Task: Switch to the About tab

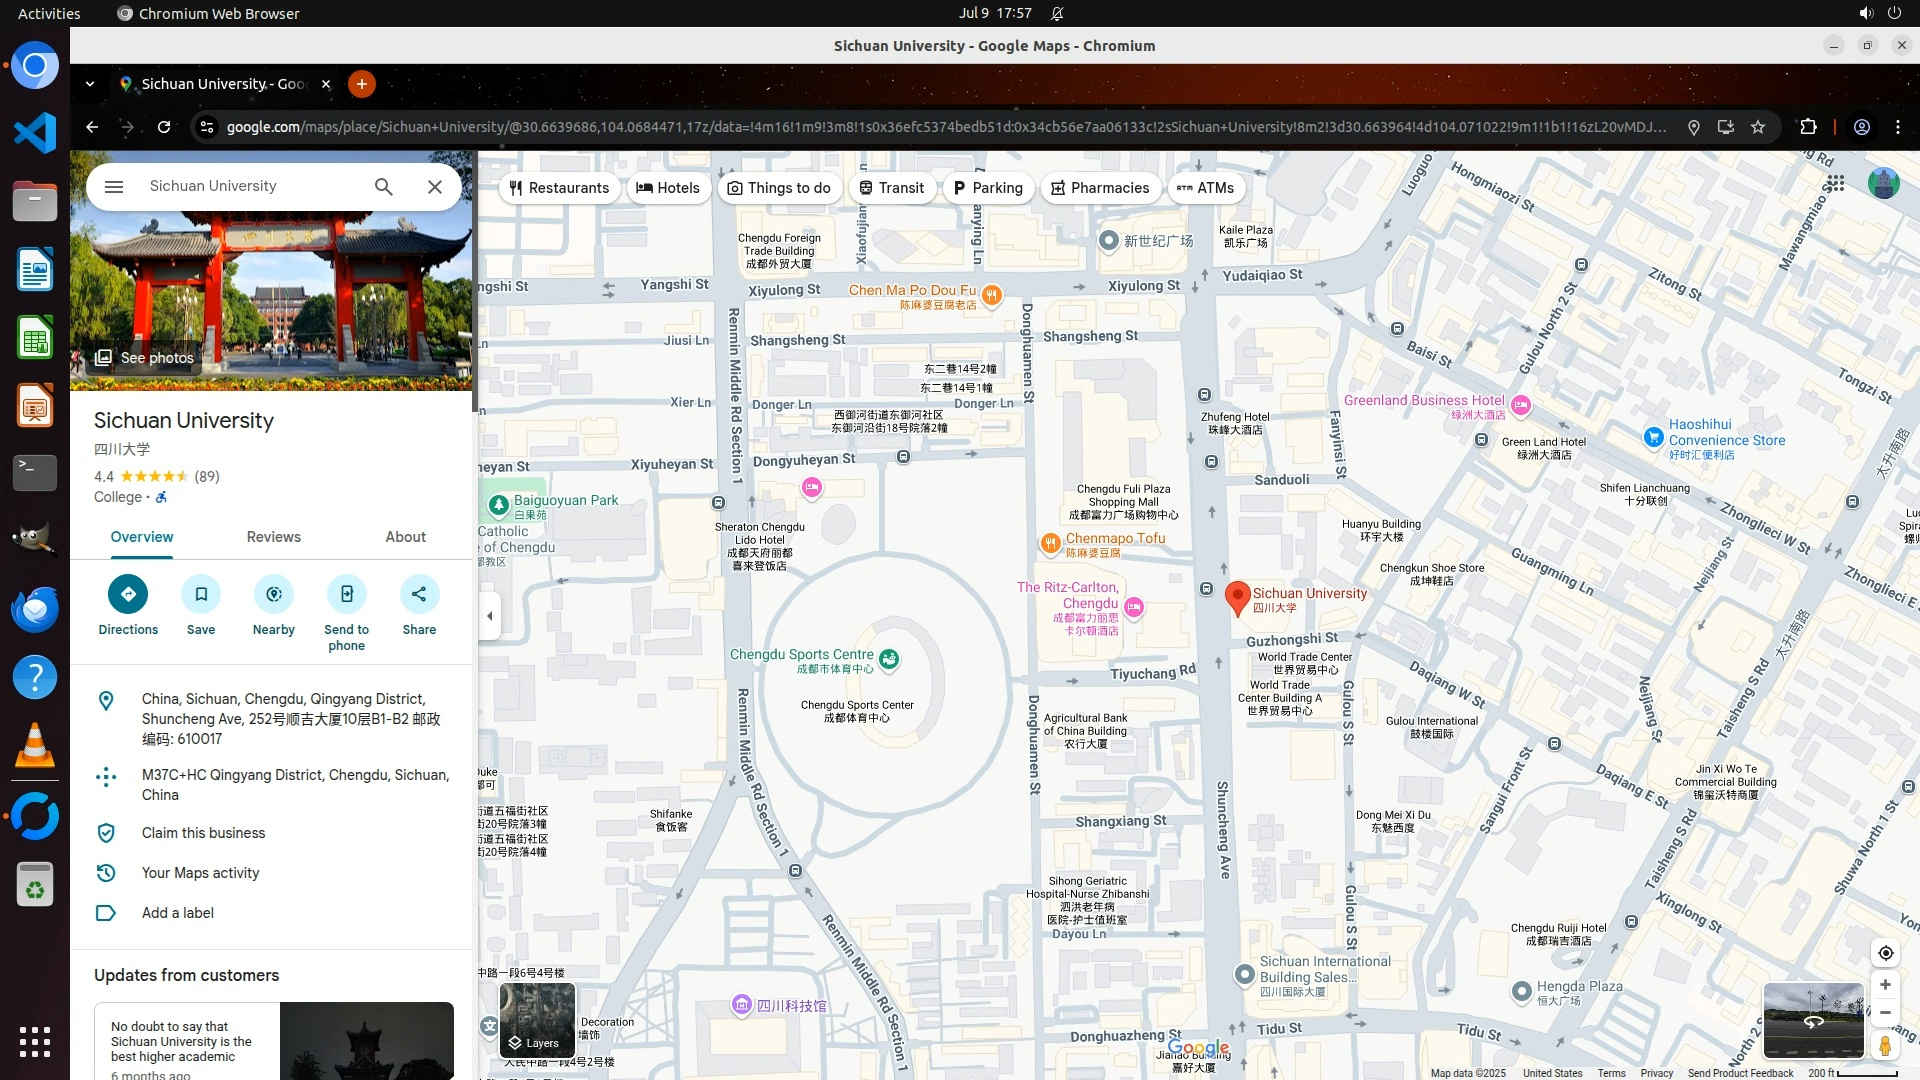Action: tap(405, 537)
